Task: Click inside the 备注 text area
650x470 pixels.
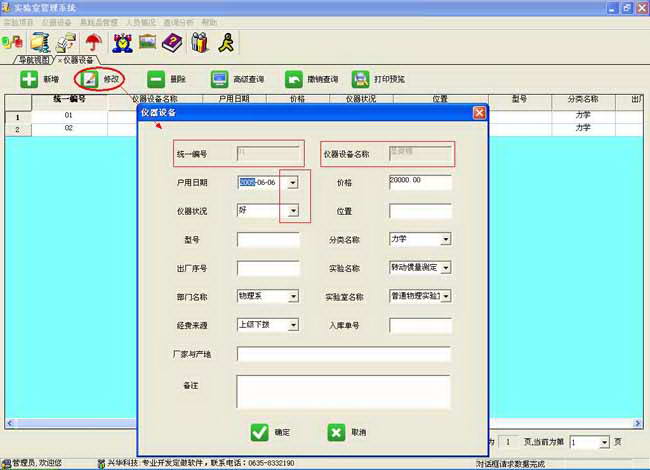Action: click(343, 392)
